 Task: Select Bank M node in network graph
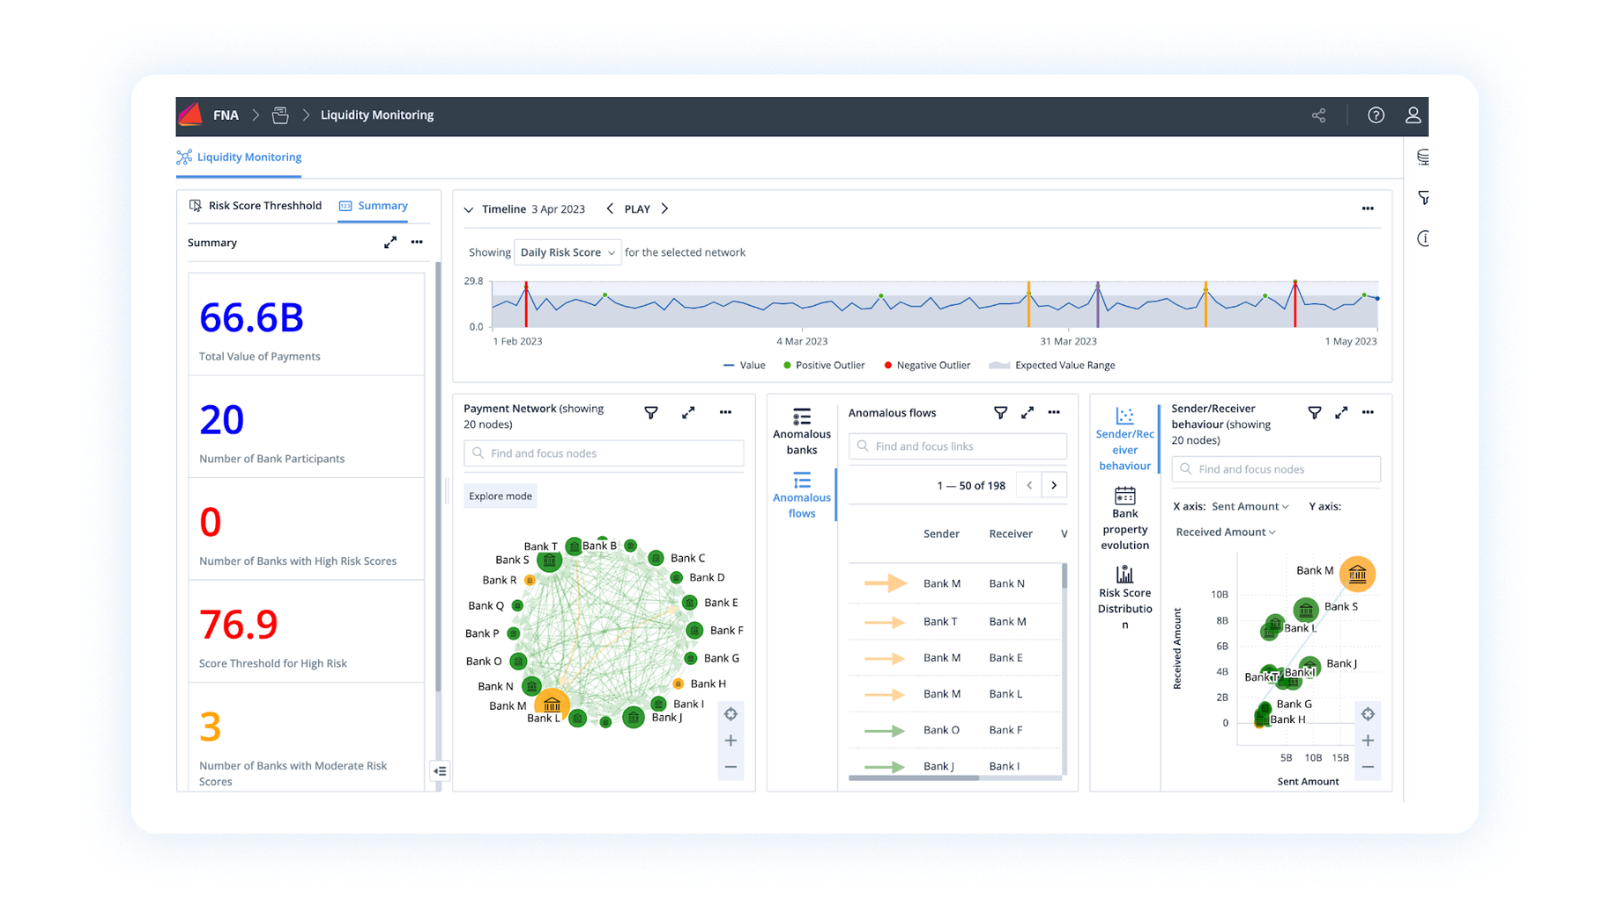(552, 704)
